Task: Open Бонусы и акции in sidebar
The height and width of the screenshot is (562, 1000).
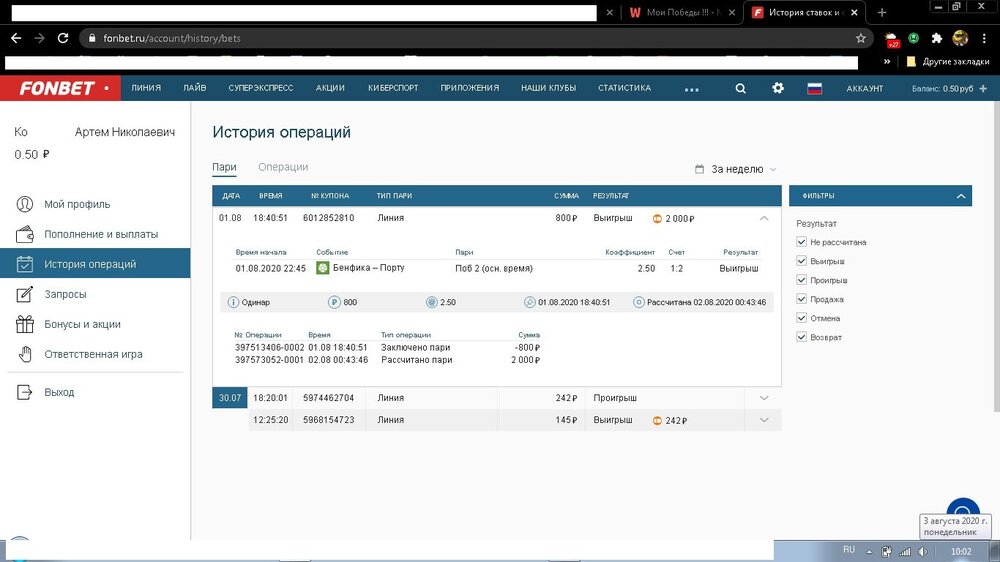Action: click(82, 324)
